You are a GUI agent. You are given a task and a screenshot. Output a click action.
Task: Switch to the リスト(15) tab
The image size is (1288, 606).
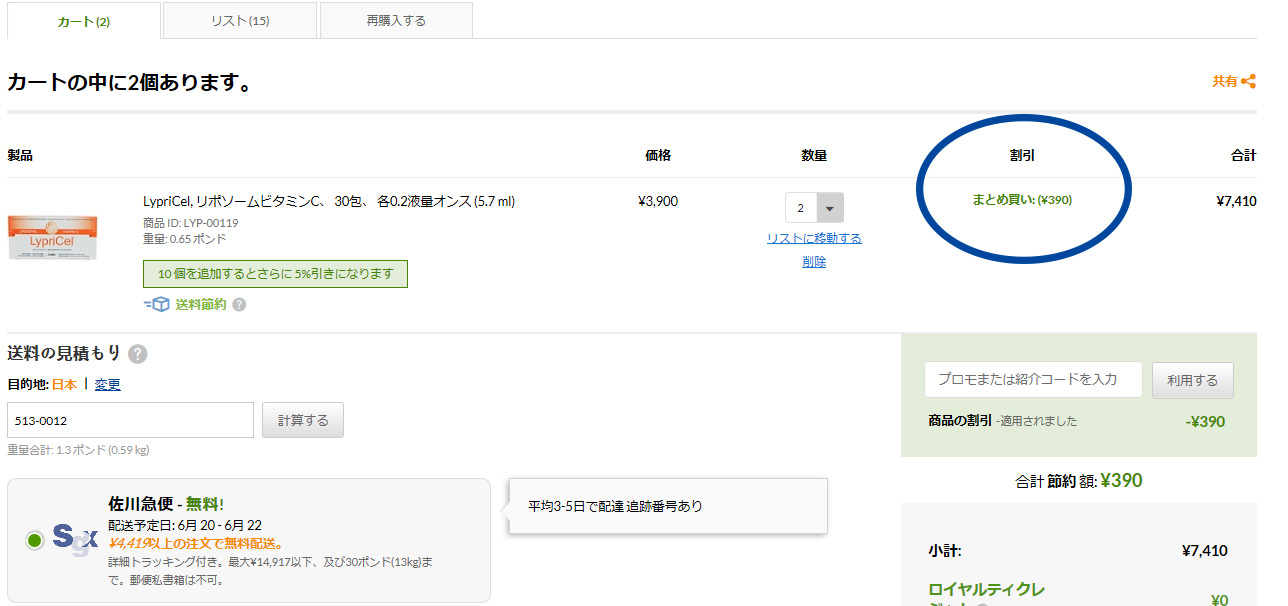pyautogui.click(x=240, y=21)
